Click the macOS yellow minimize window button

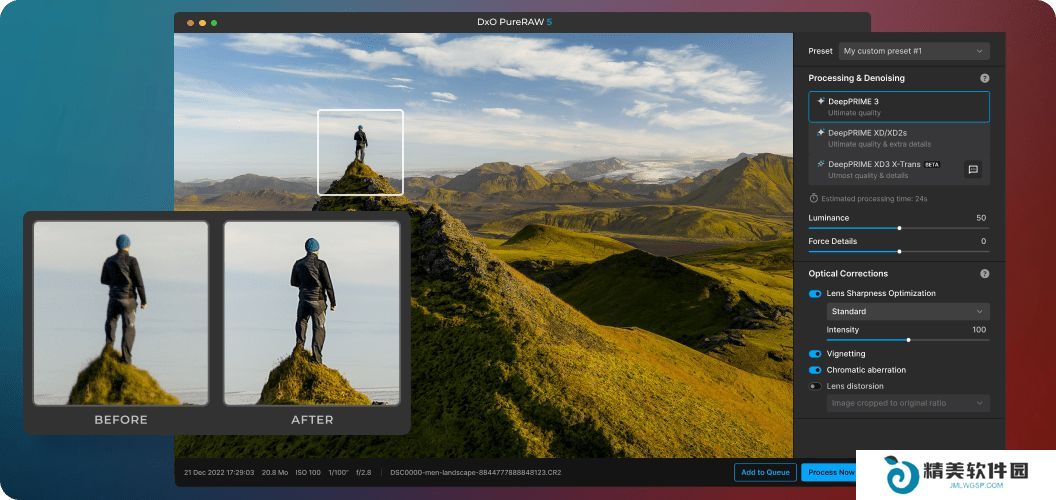(x=202, y=23)
